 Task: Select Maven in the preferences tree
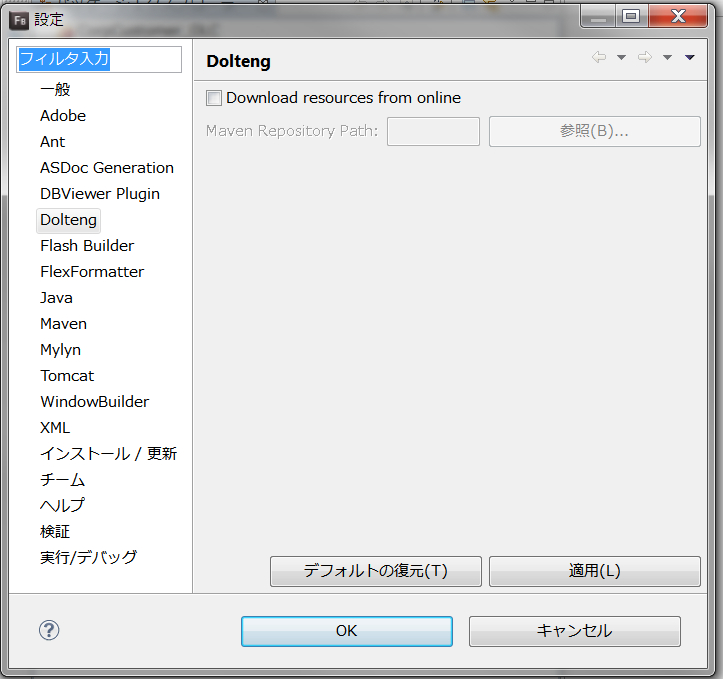coord(64,324)
